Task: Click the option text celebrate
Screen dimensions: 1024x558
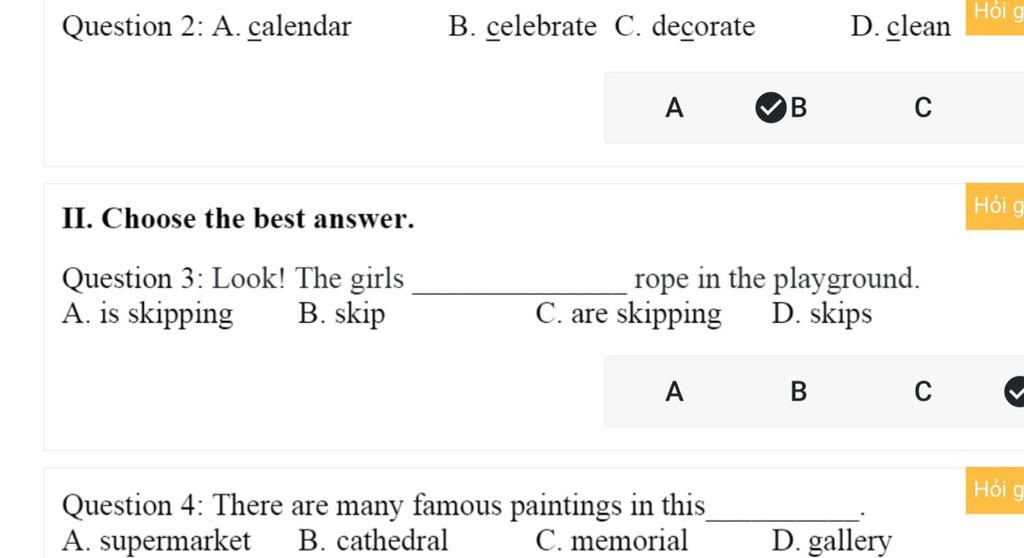Action: coord(541,27)
